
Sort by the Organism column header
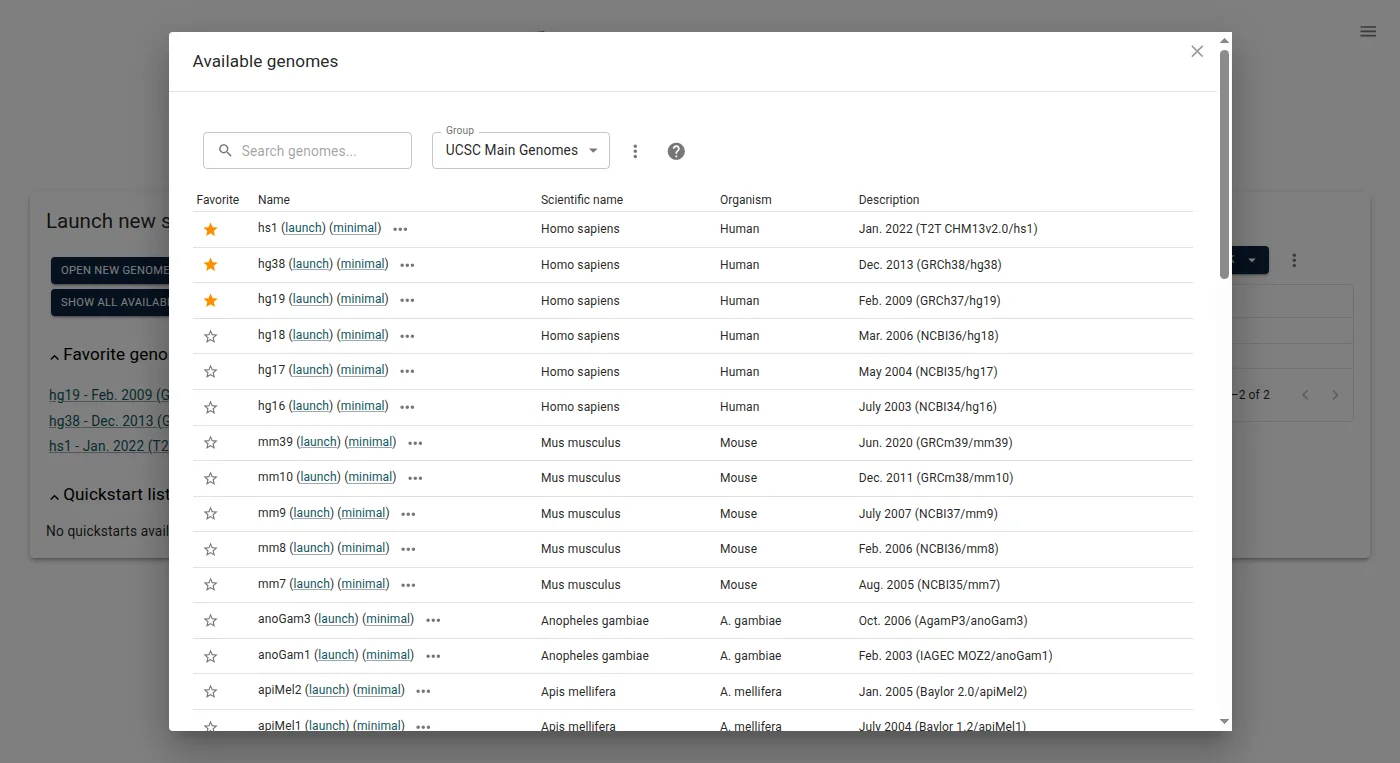coord(746,200)
